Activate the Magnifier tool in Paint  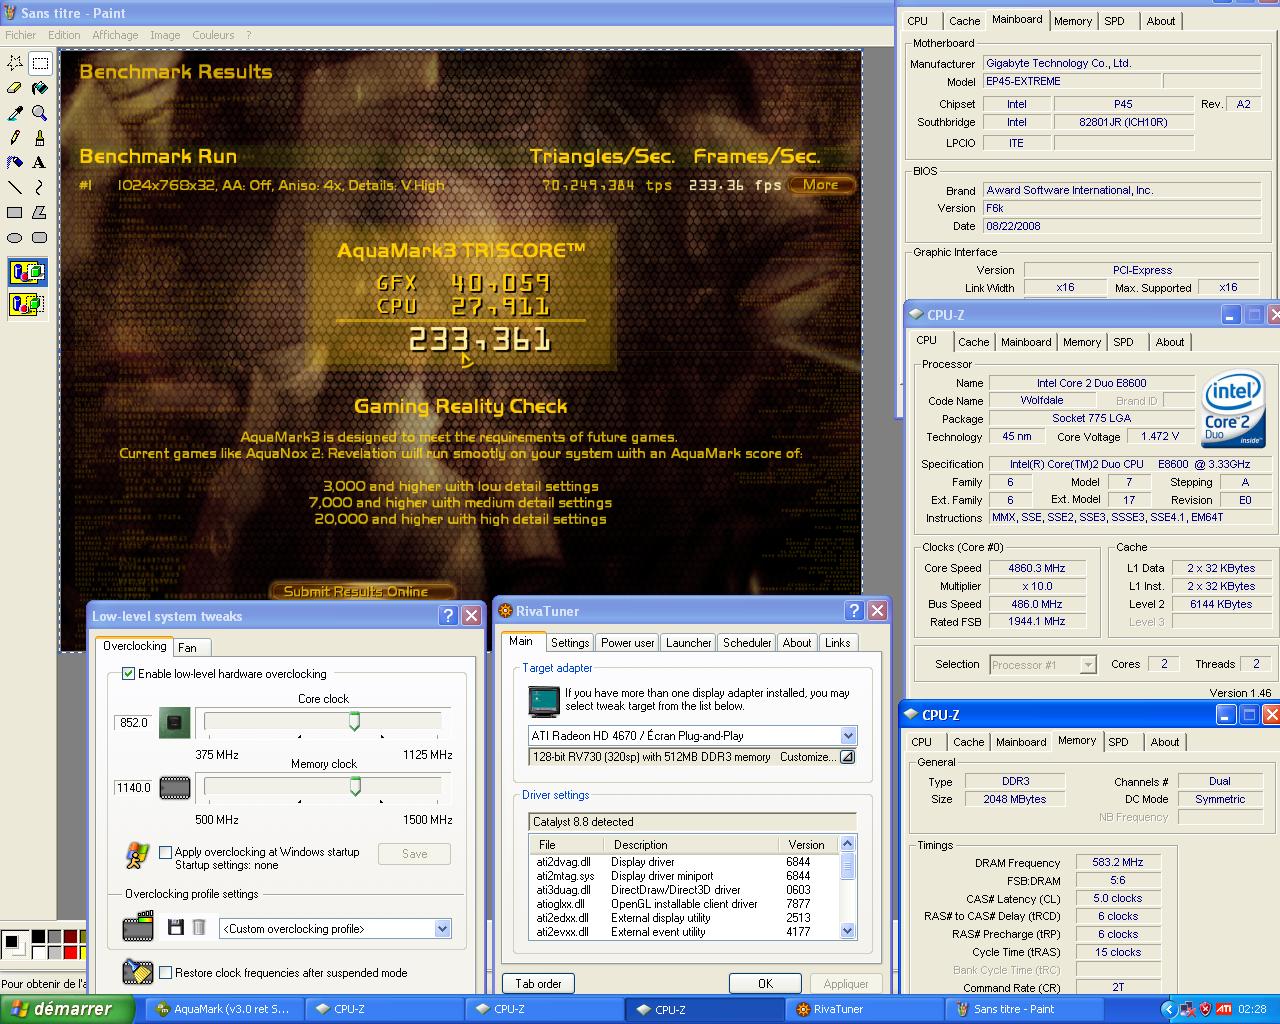tap(40, 112)
